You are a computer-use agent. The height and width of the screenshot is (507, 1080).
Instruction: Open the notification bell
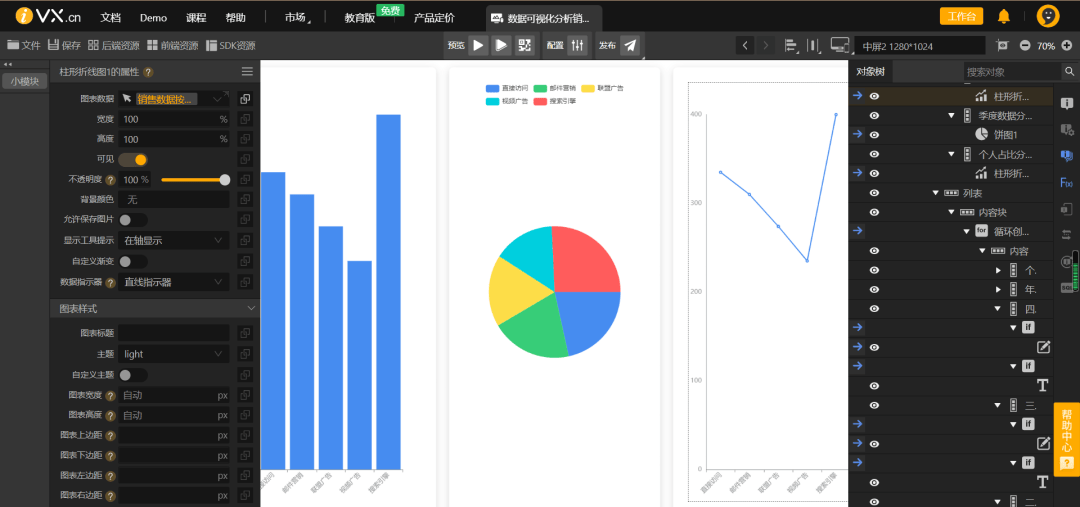pyautogui.click(x=1003, y=16)
